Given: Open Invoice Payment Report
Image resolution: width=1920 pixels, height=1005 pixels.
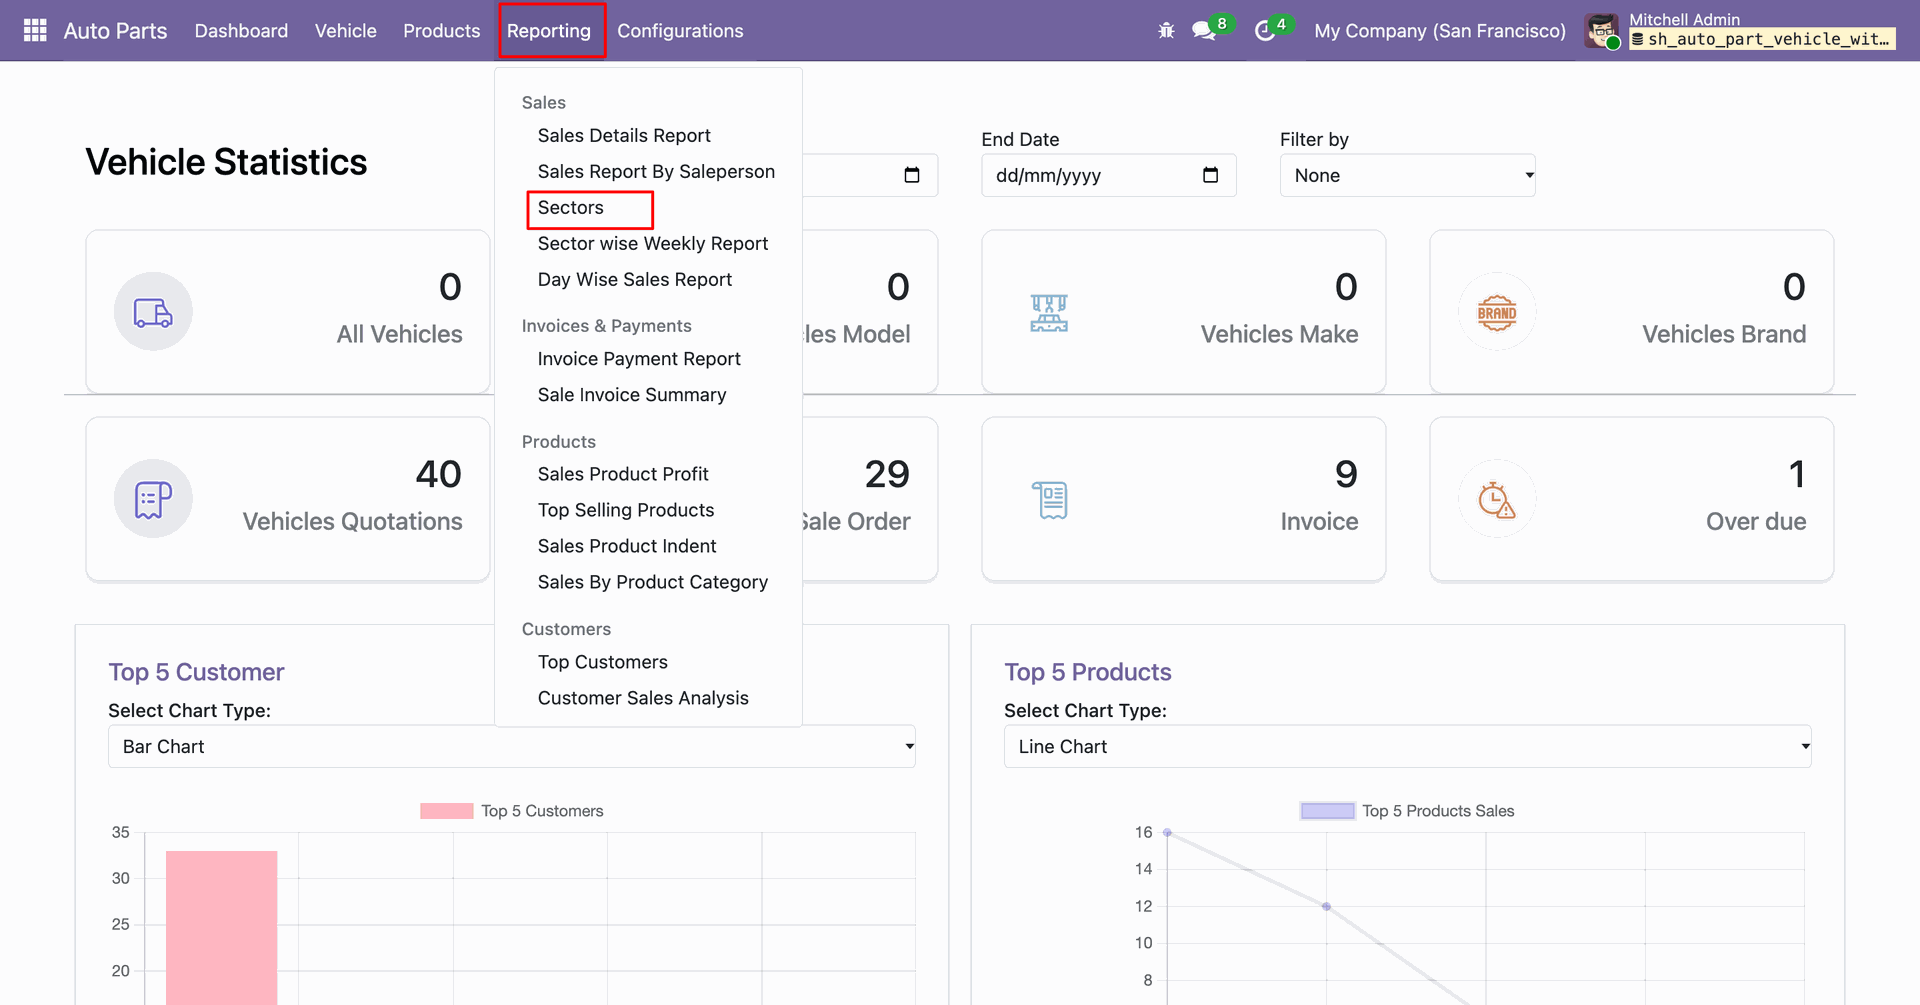Looking at the screenshot, I should point(639,358).
